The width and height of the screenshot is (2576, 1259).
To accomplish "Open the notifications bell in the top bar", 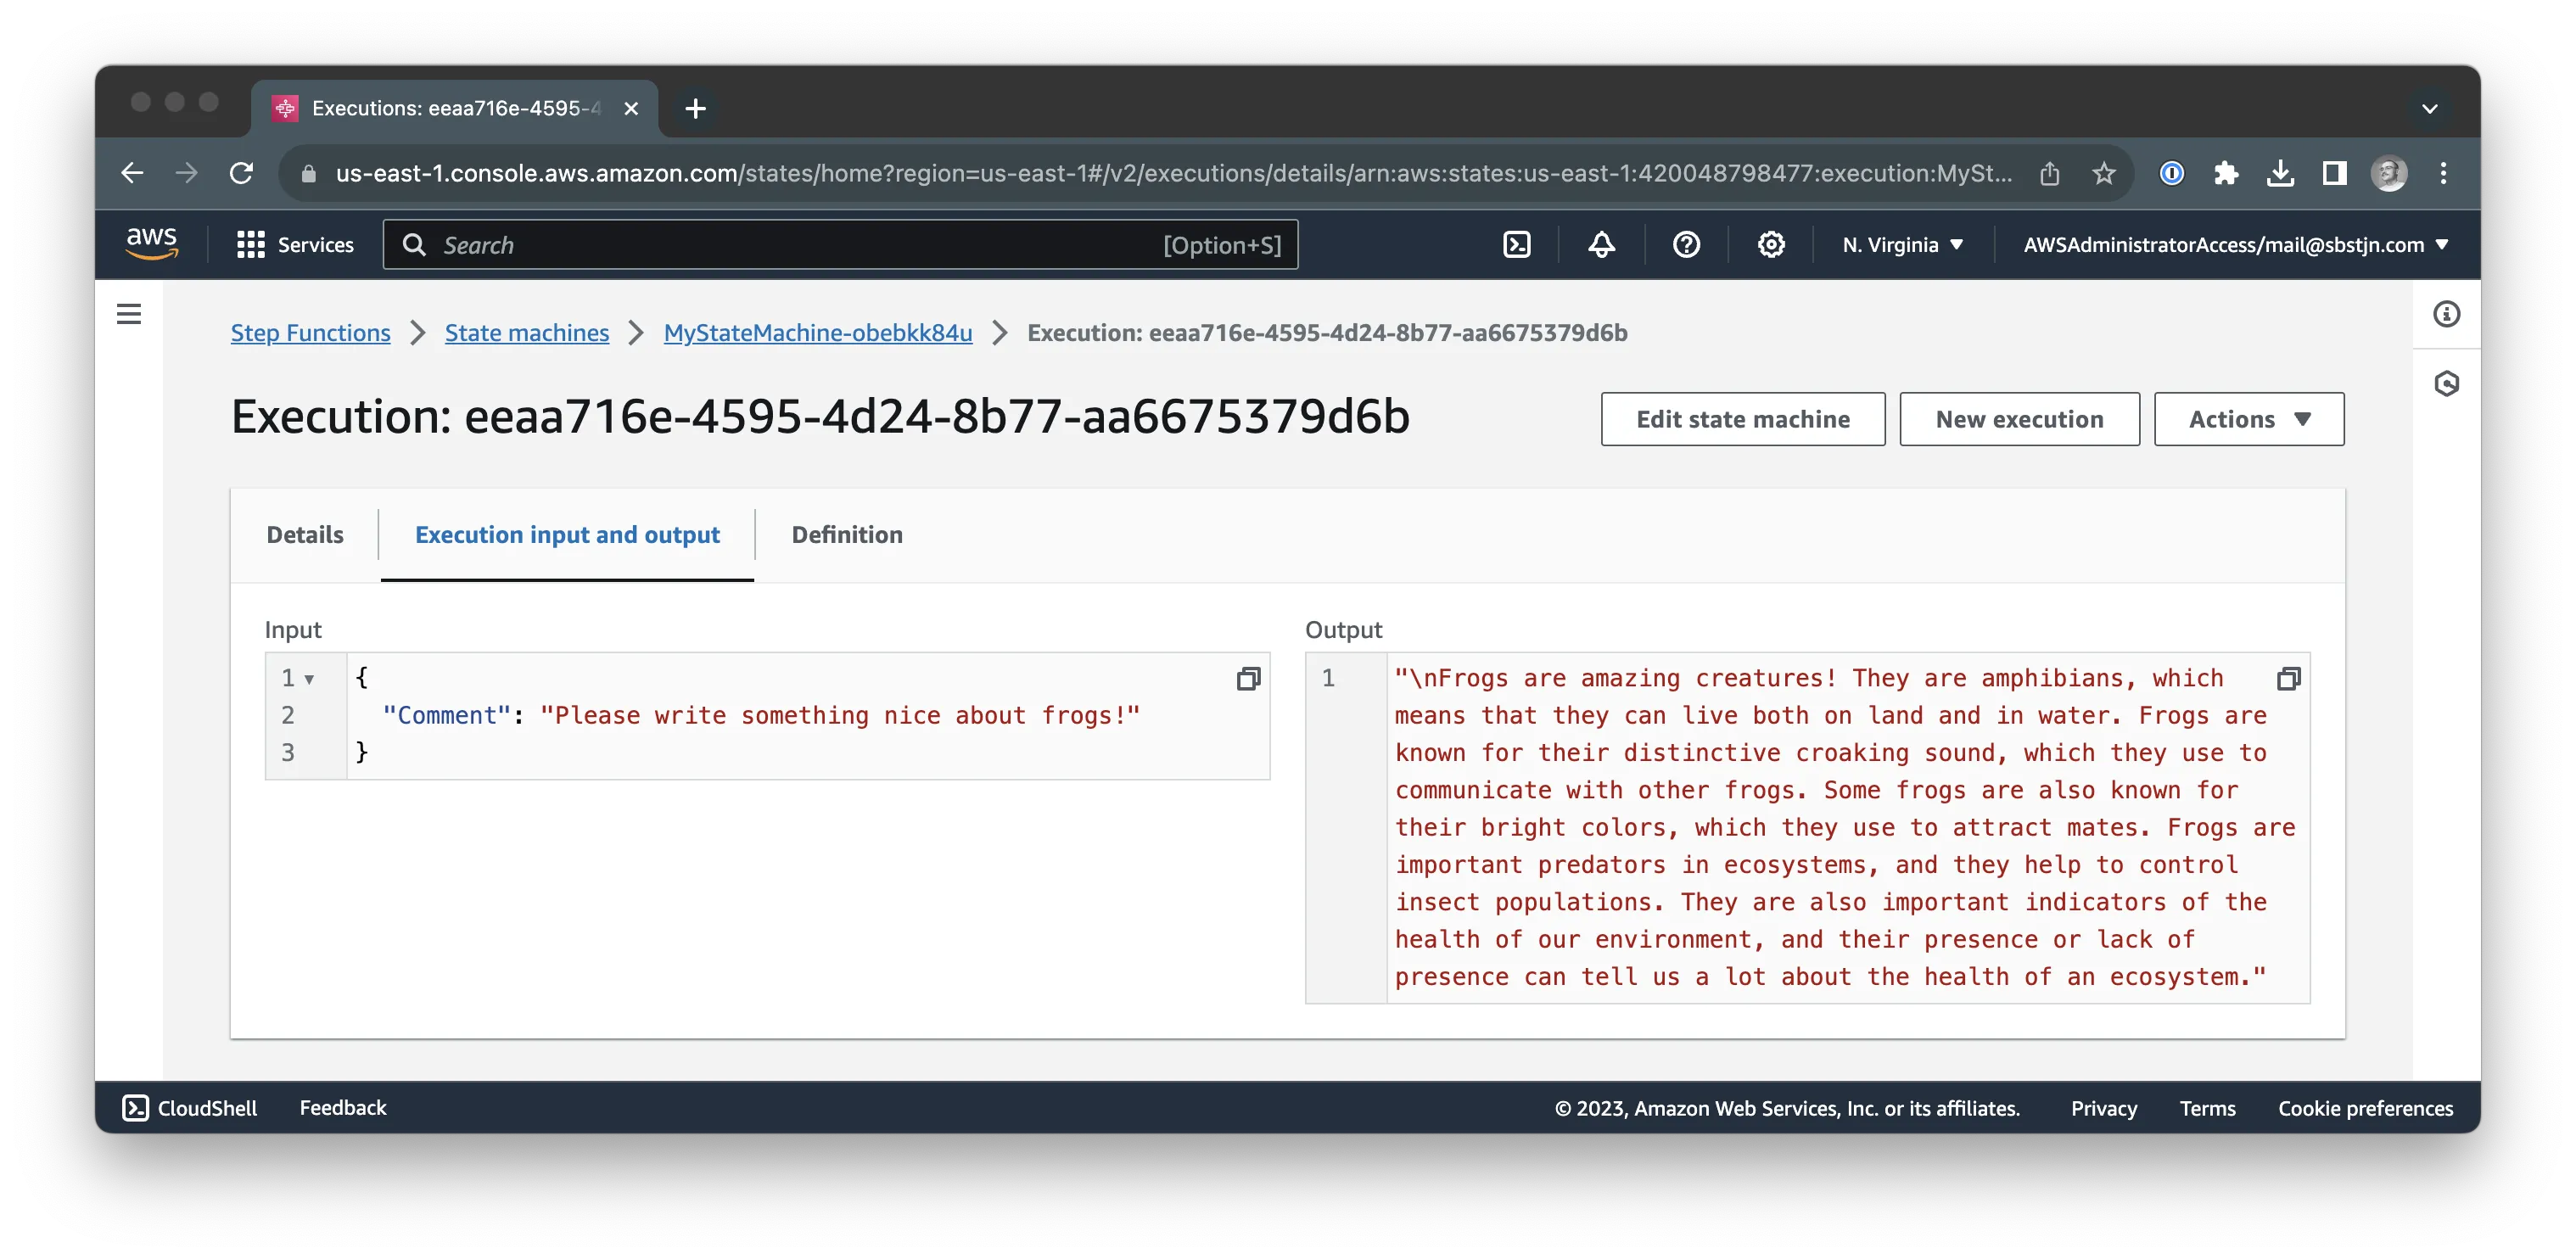I will [x=1600, y=244].
